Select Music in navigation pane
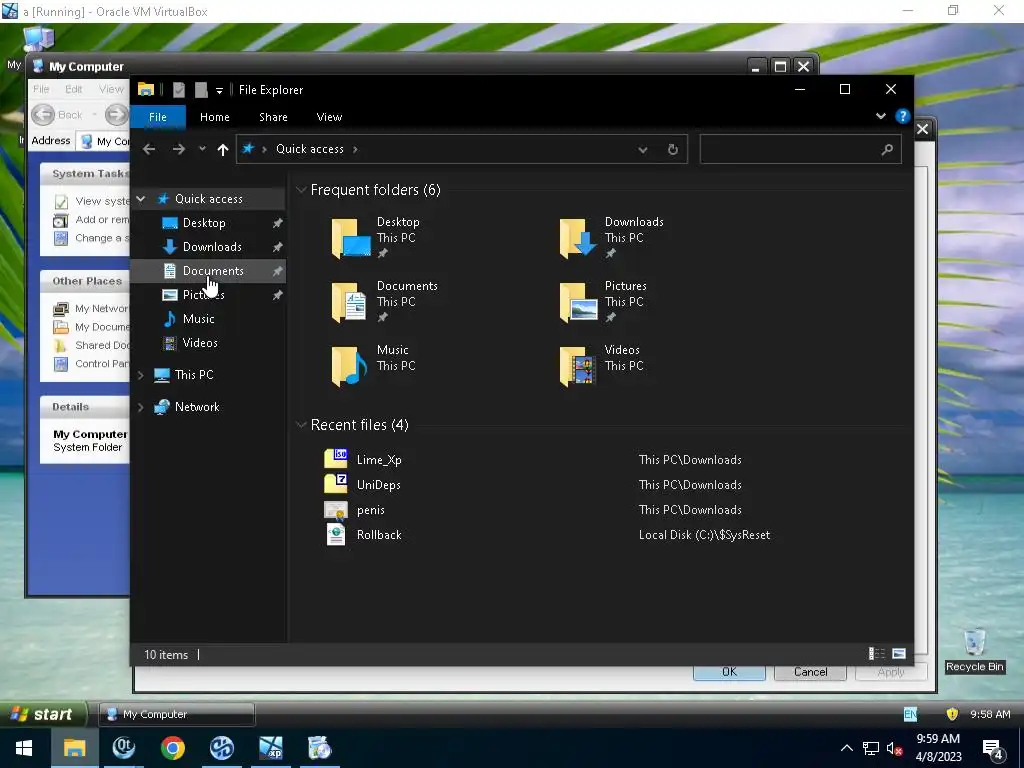Image resolution: width=1024 pixels, height=768 pixels. (199, 319)
